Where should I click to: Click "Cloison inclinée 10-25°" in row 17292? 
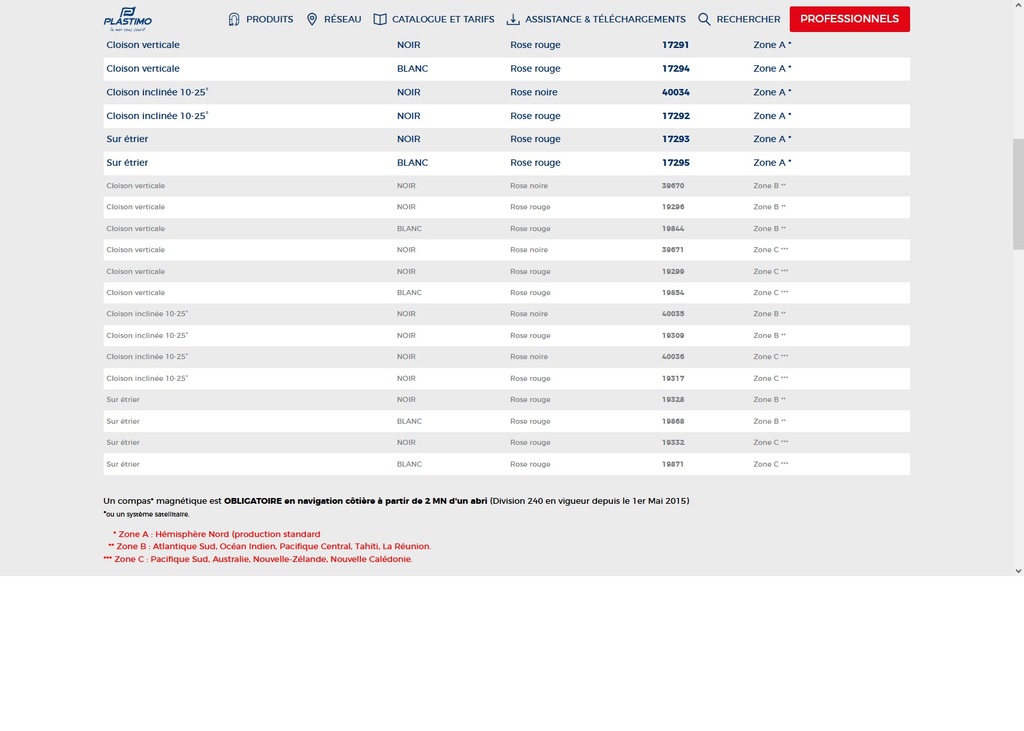pyautogui.click(x=157, y=116)
